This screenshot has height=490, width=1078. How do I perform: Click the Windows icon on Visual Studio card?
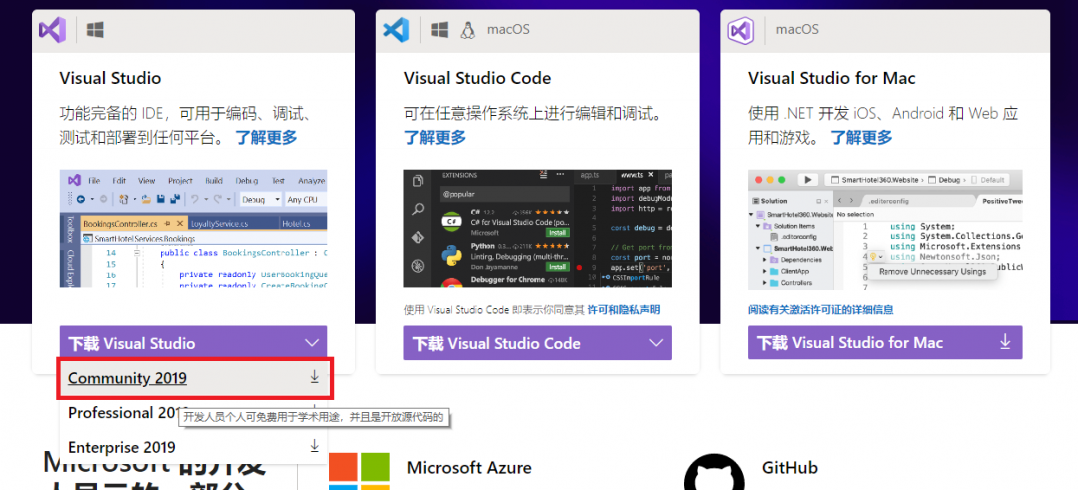95,30
